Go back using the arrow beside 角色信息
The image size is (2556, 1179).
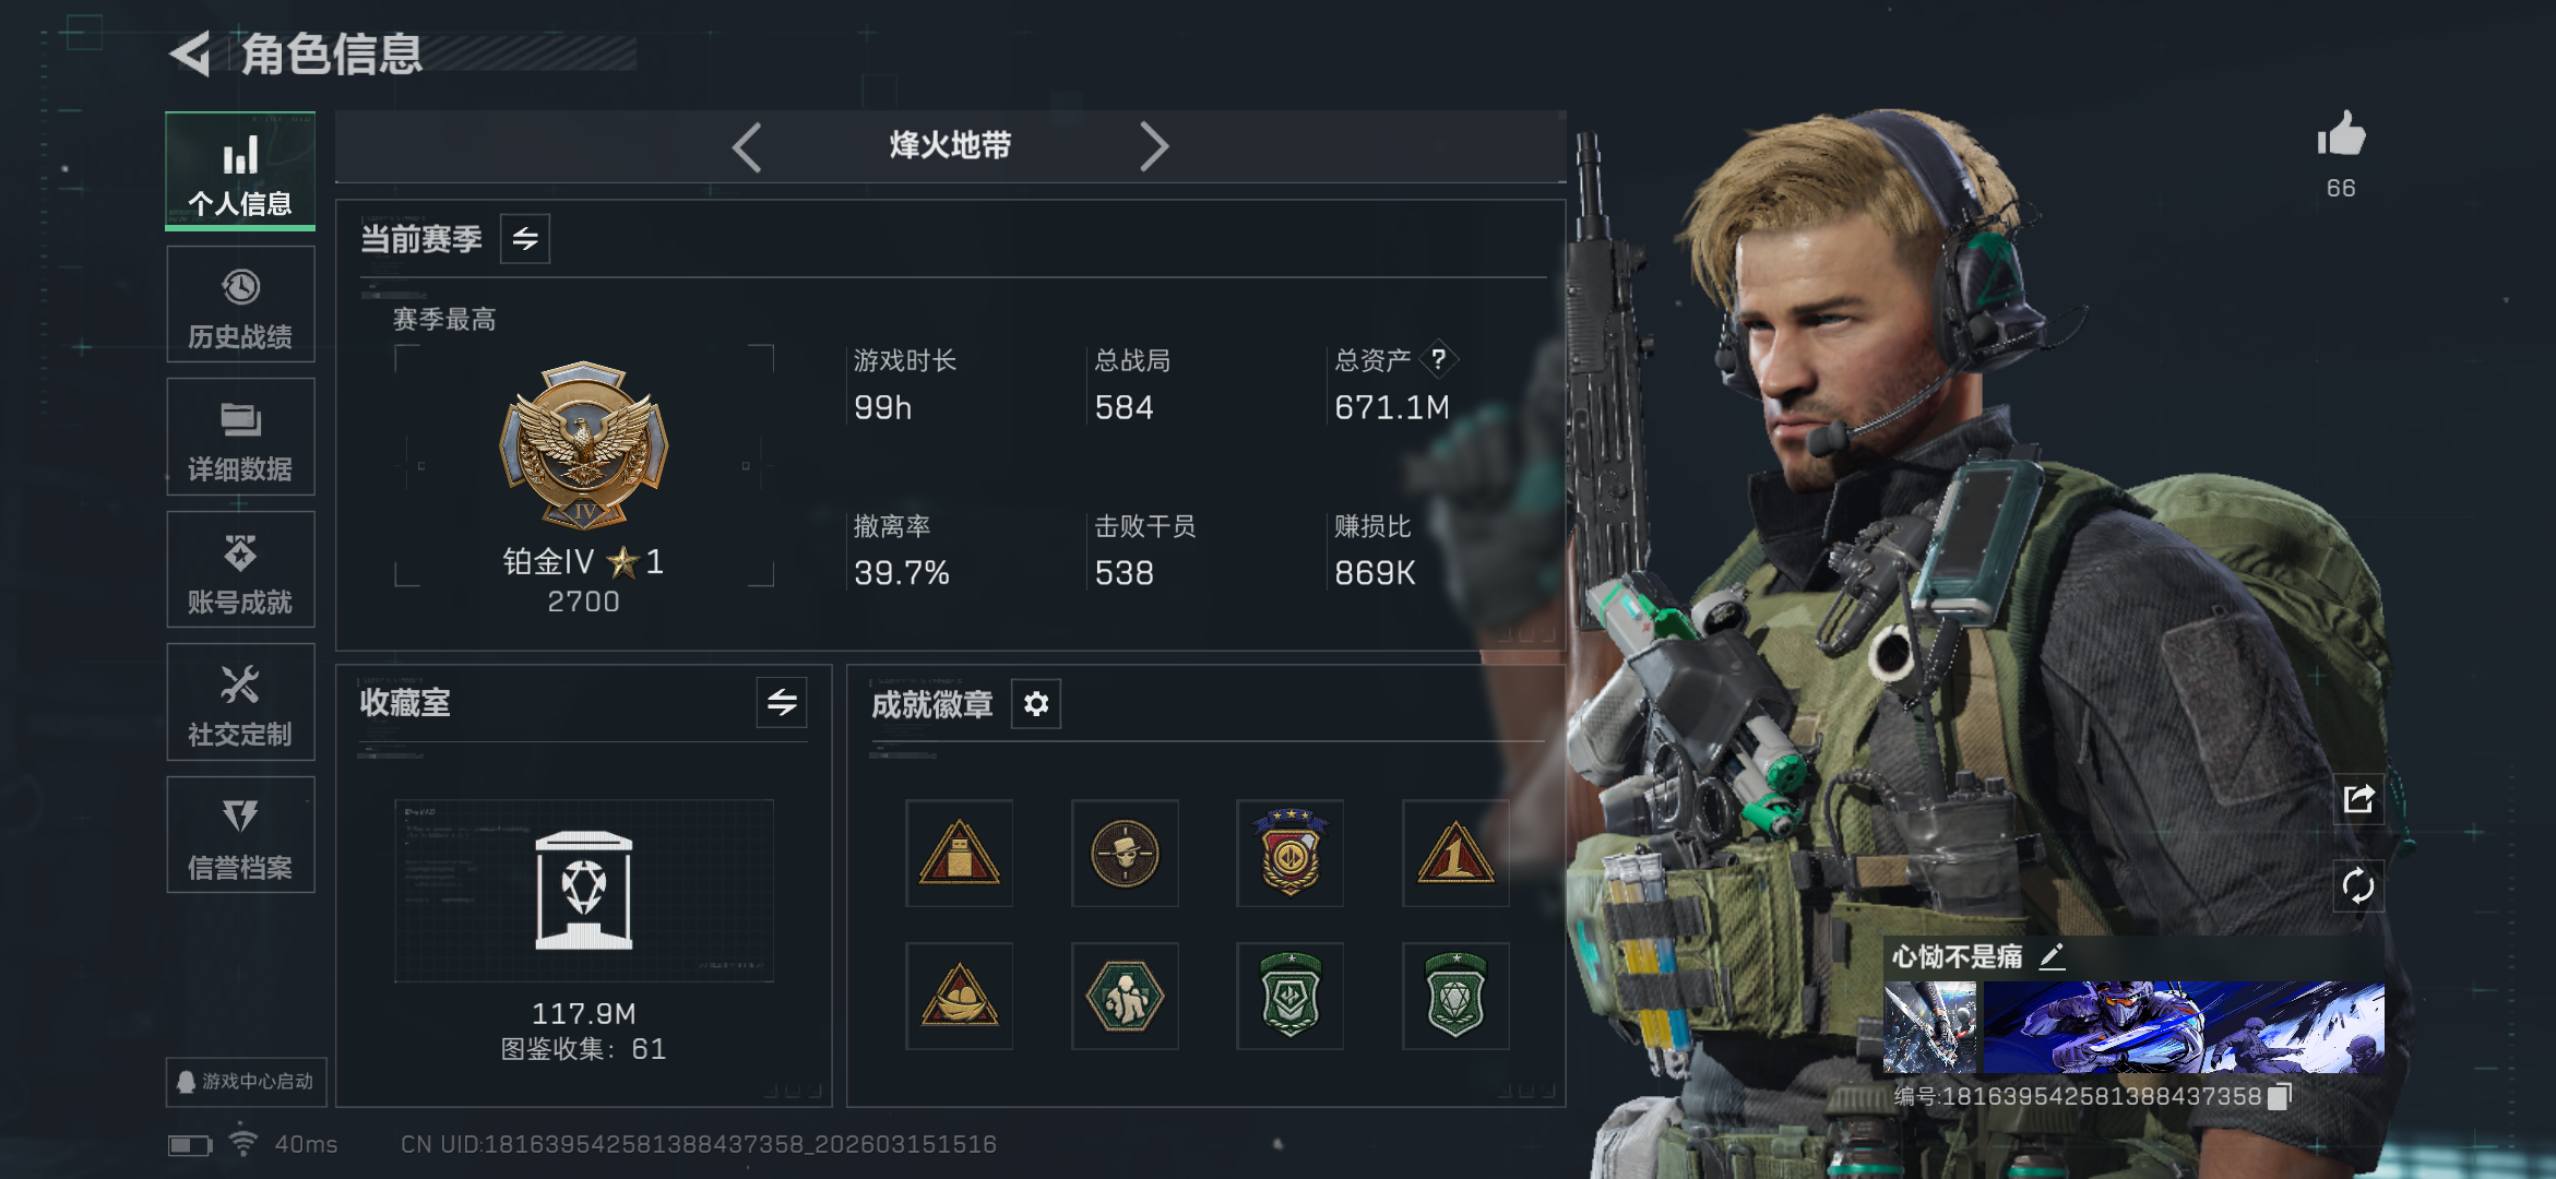click(190, 53)
